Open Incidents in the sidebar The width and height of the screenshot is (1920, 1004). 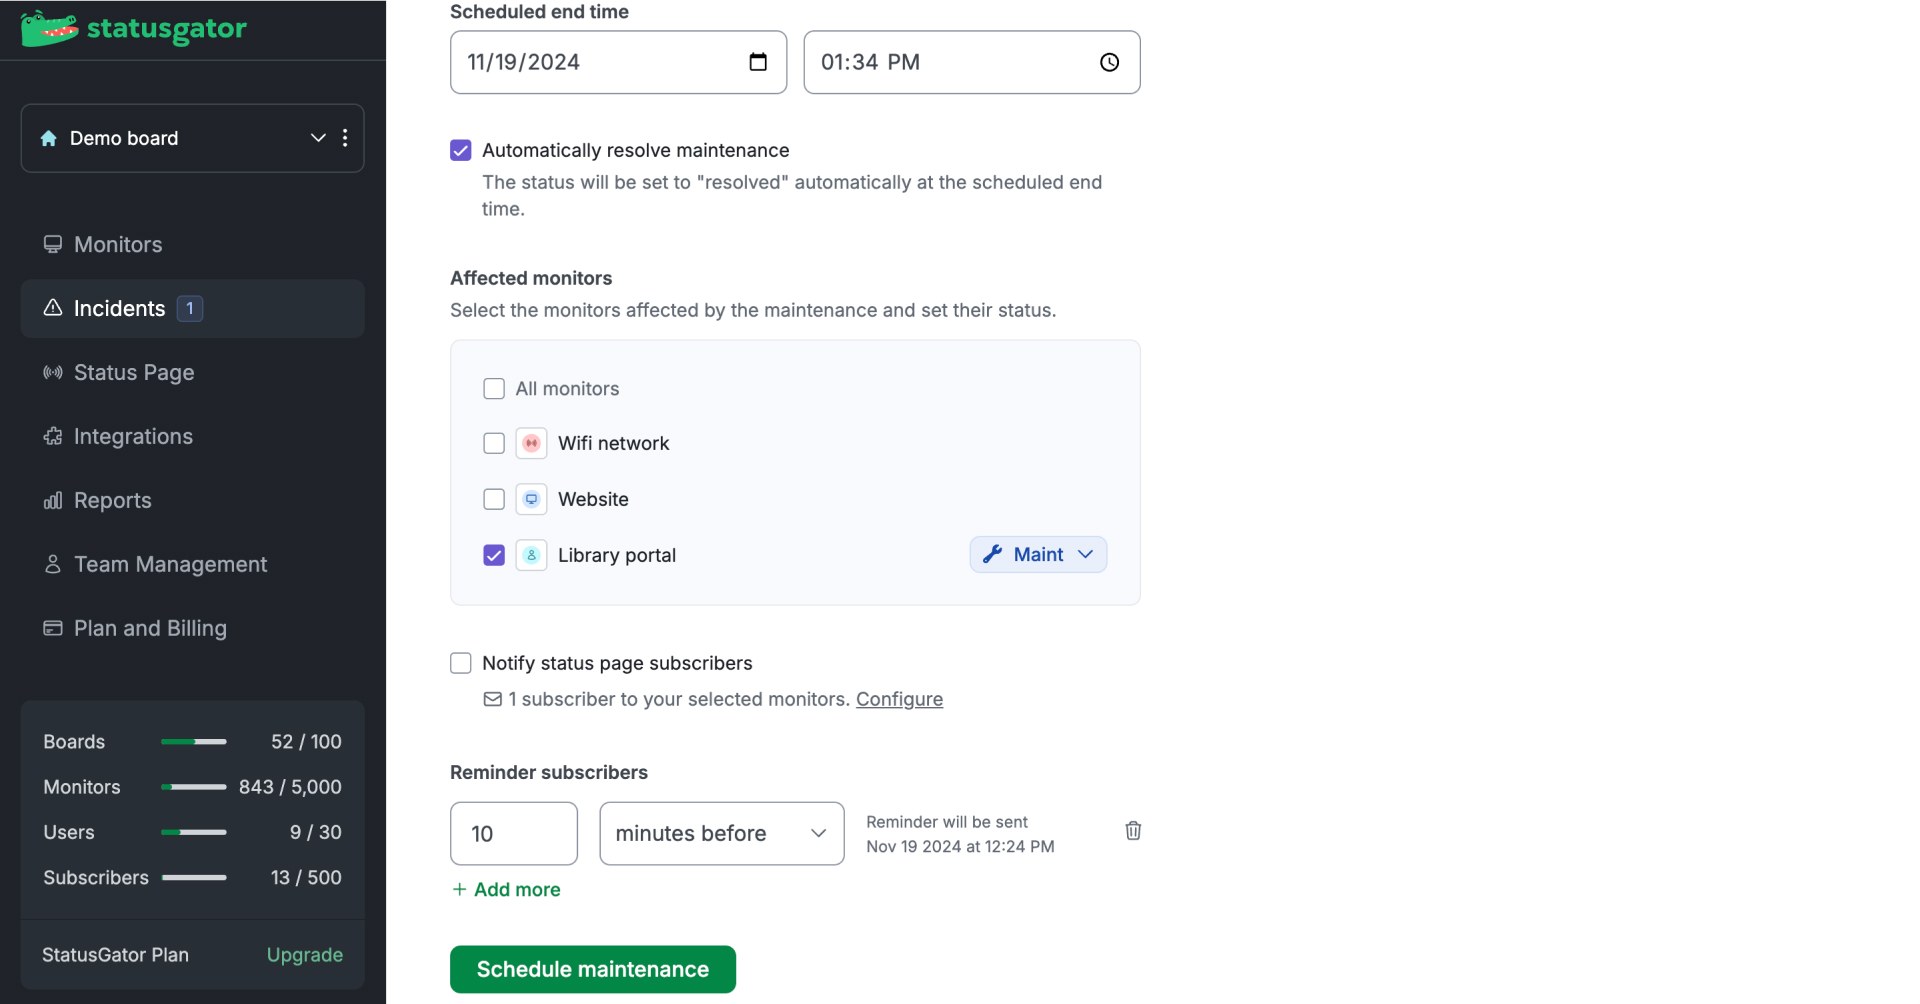192,308
